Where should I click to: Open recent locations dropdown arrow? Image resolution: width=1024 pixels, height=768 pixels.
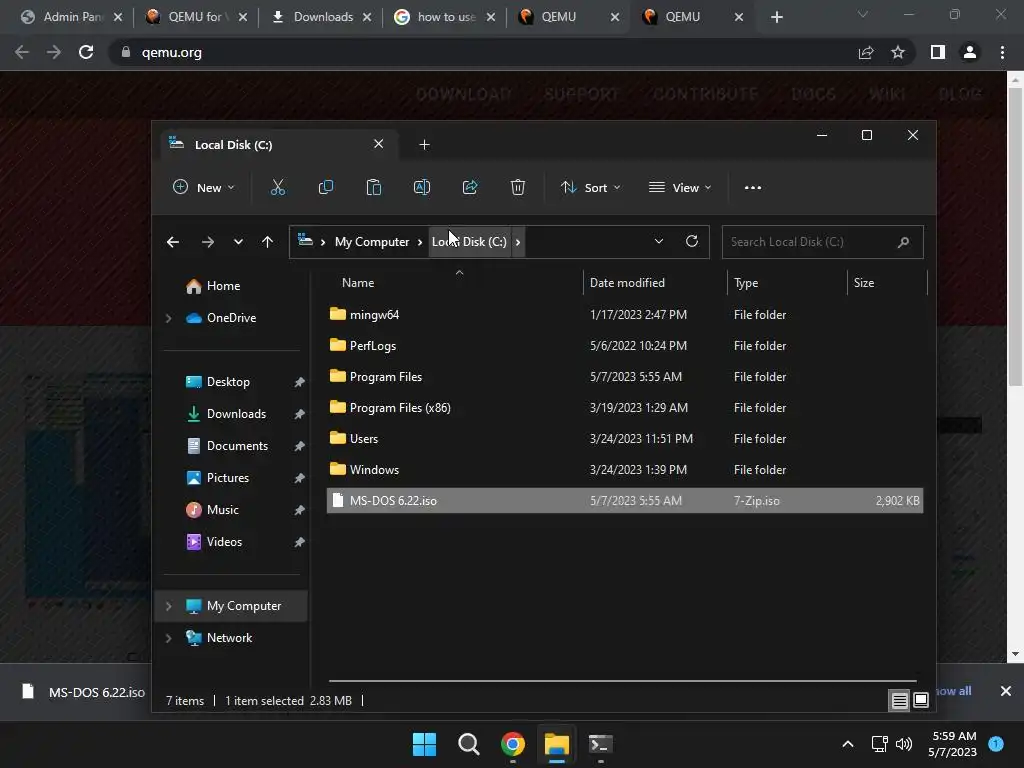tap(238, 242)
